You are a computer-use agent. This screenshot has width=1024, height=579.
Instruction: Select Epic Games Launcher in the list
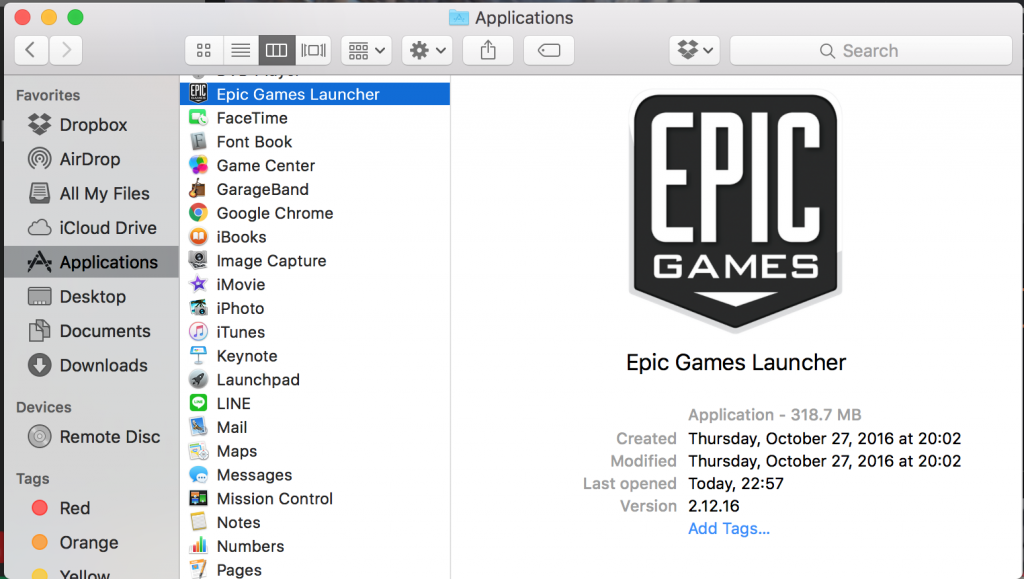[315, 94]
